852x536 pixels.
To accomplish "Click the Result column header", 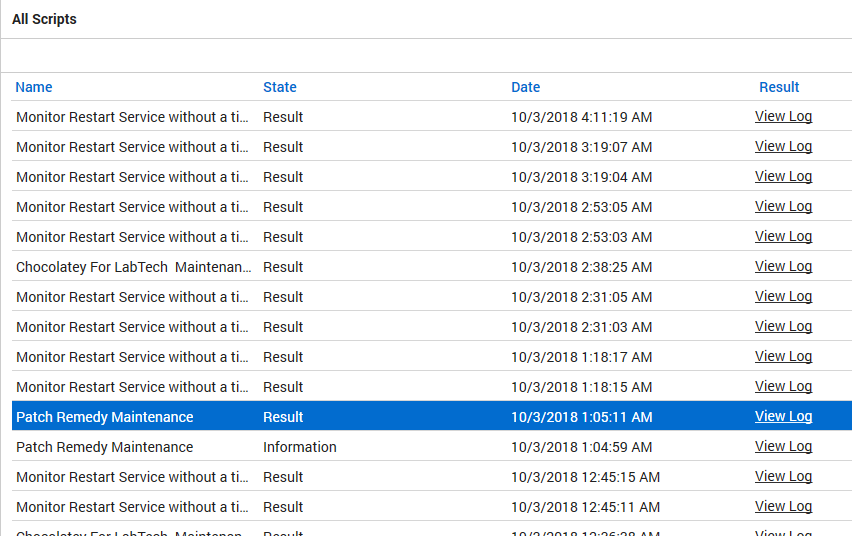I will (779, 87).
